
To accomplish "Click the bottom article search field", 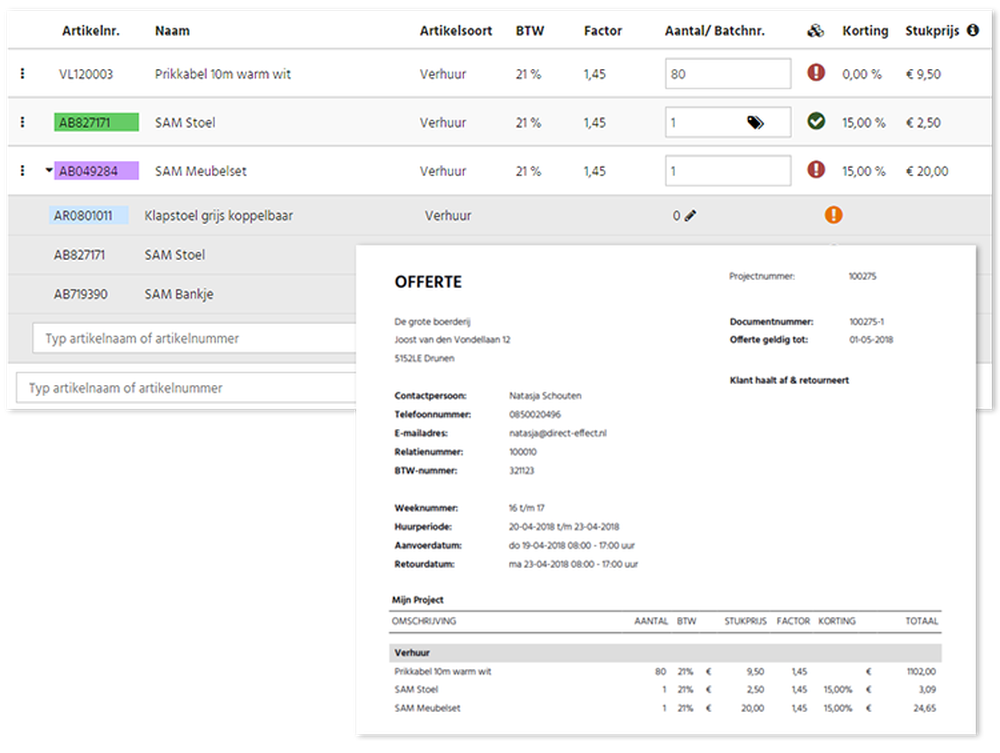I will point(186,388).
